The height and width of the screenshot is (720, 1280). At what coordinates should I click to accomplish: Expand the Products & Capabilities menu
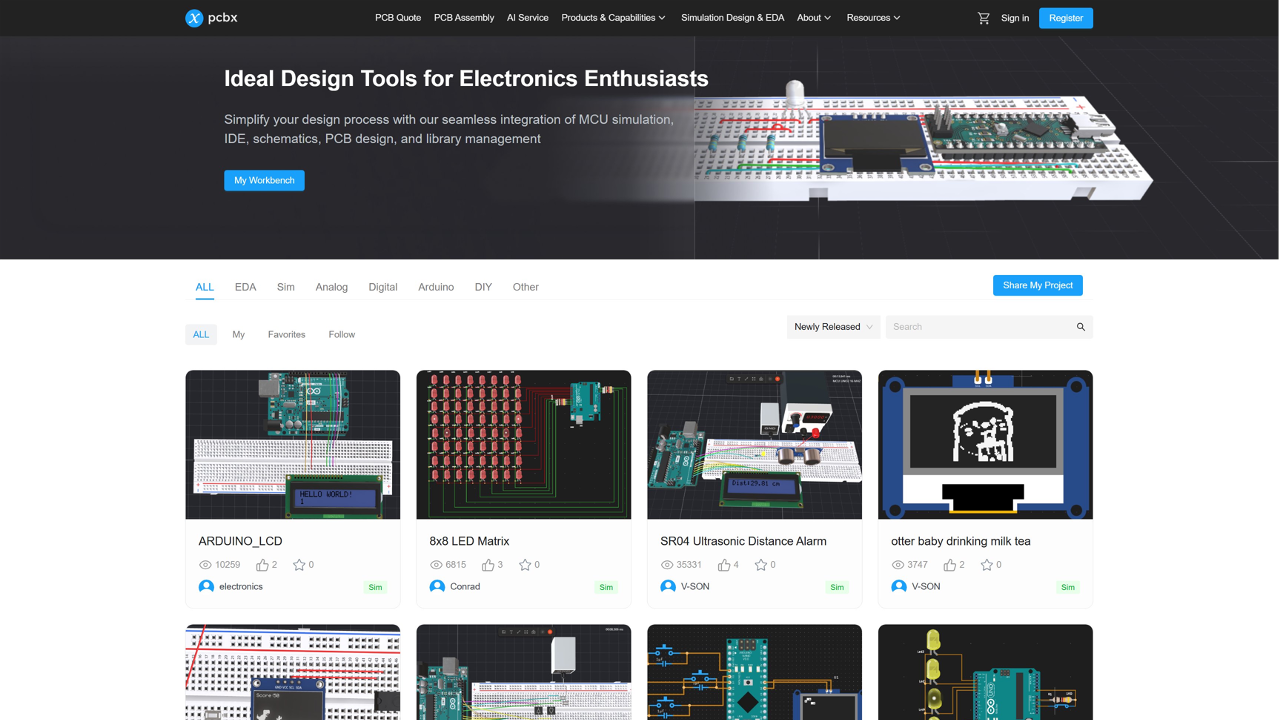coord(613,18)
